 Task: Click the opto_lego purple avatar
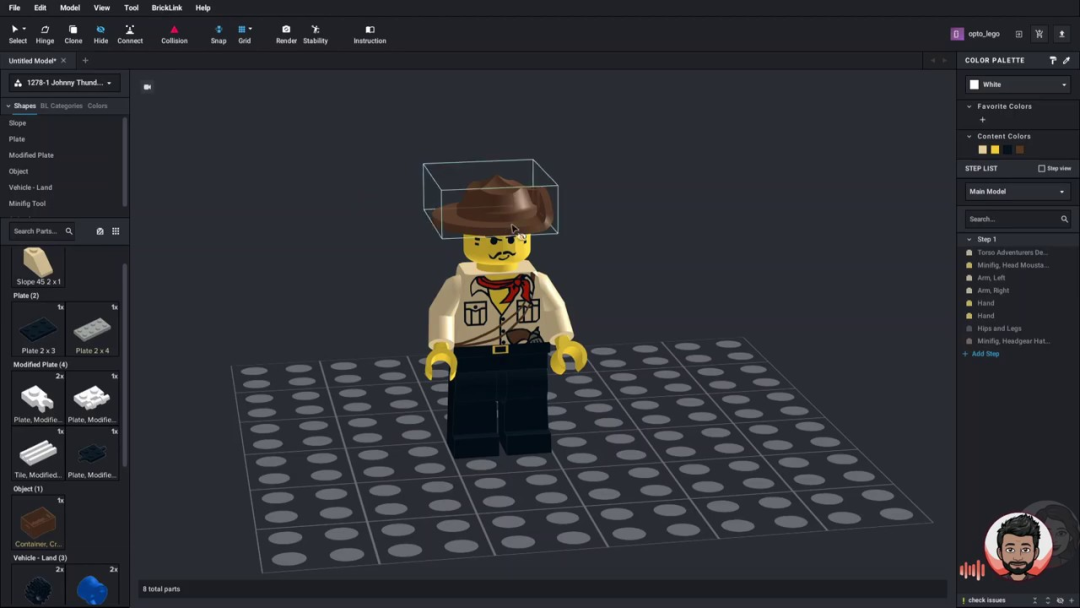click(x=957, y=34)
